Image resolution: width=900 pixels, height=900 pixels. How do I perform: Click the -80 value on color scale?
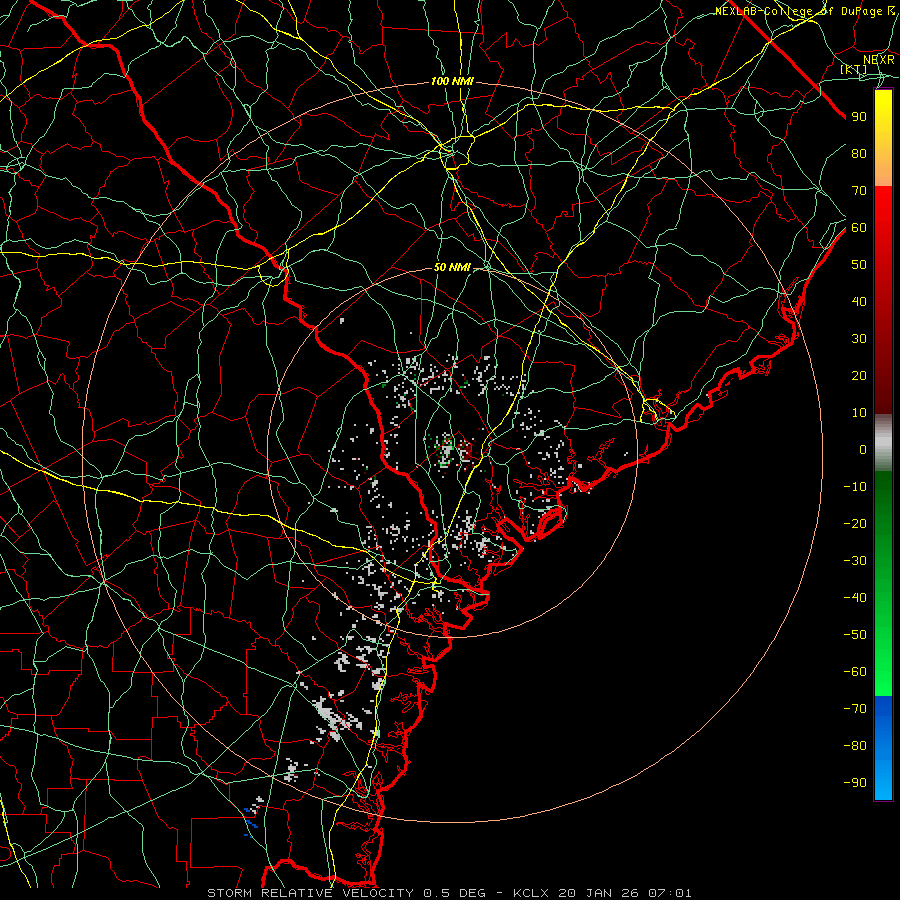[x=855, y=746]
